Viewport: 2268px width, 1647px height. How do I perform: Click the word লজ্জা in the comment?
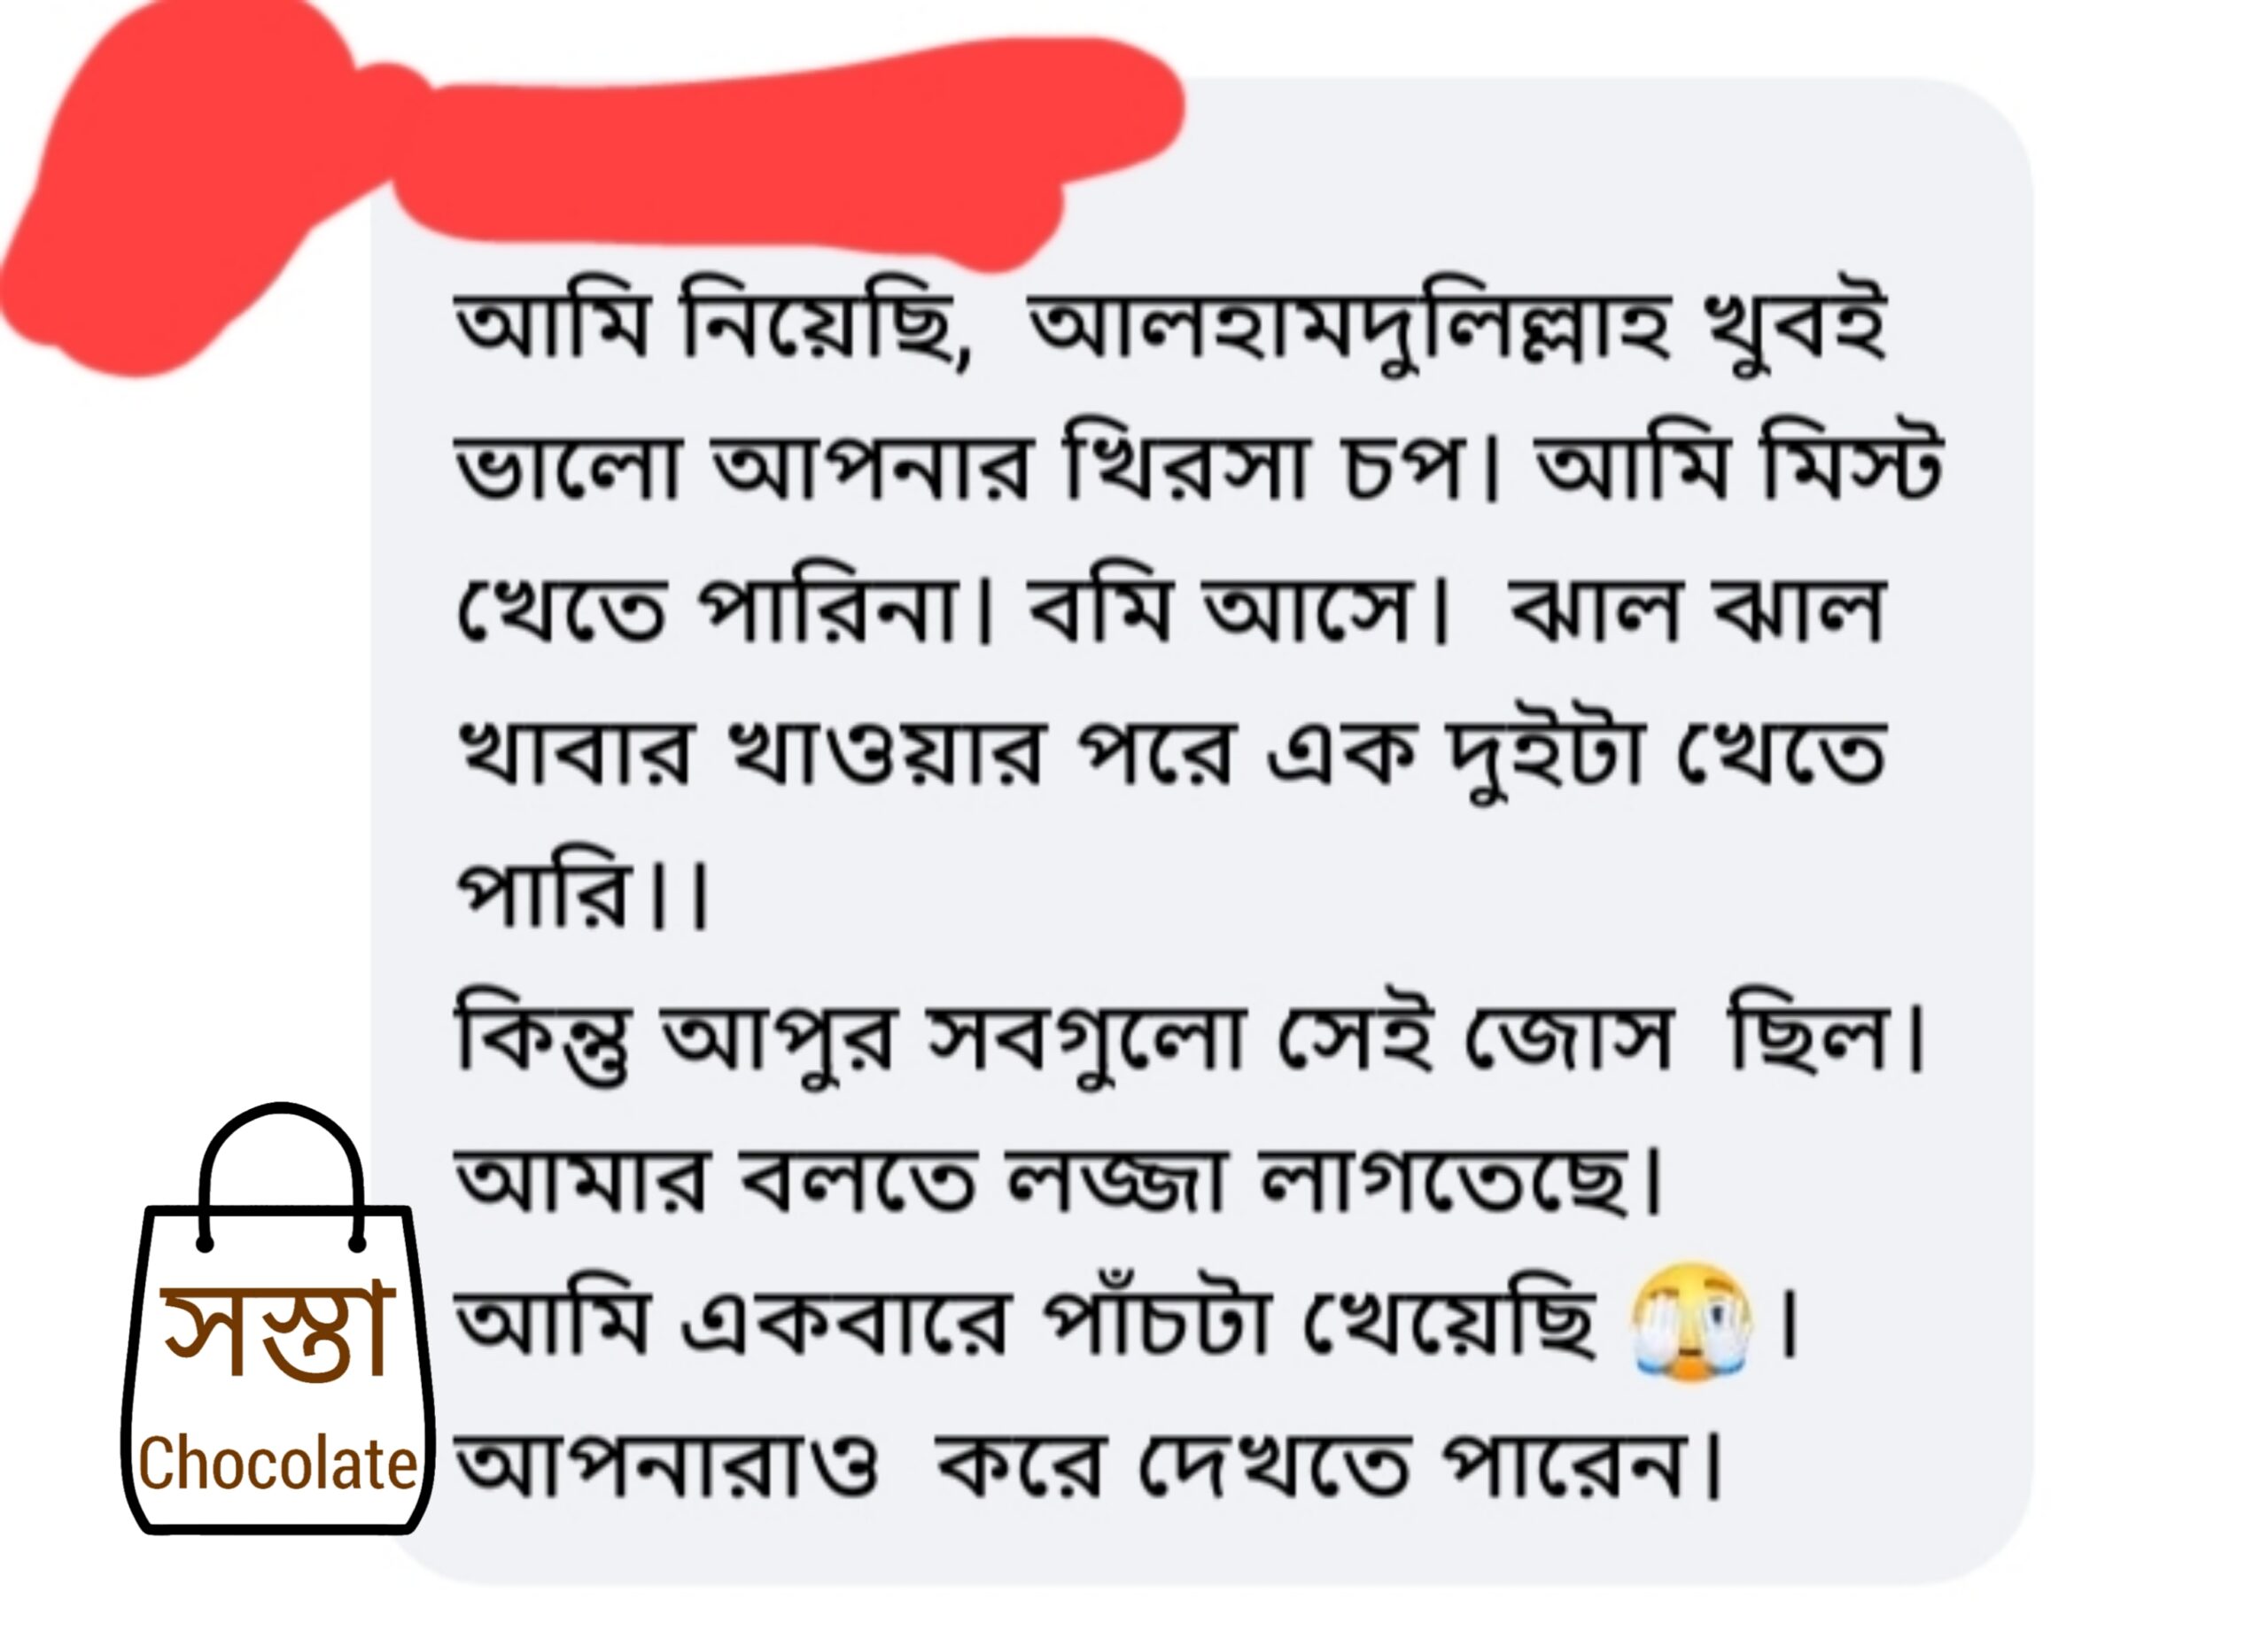[1115, 1181]
